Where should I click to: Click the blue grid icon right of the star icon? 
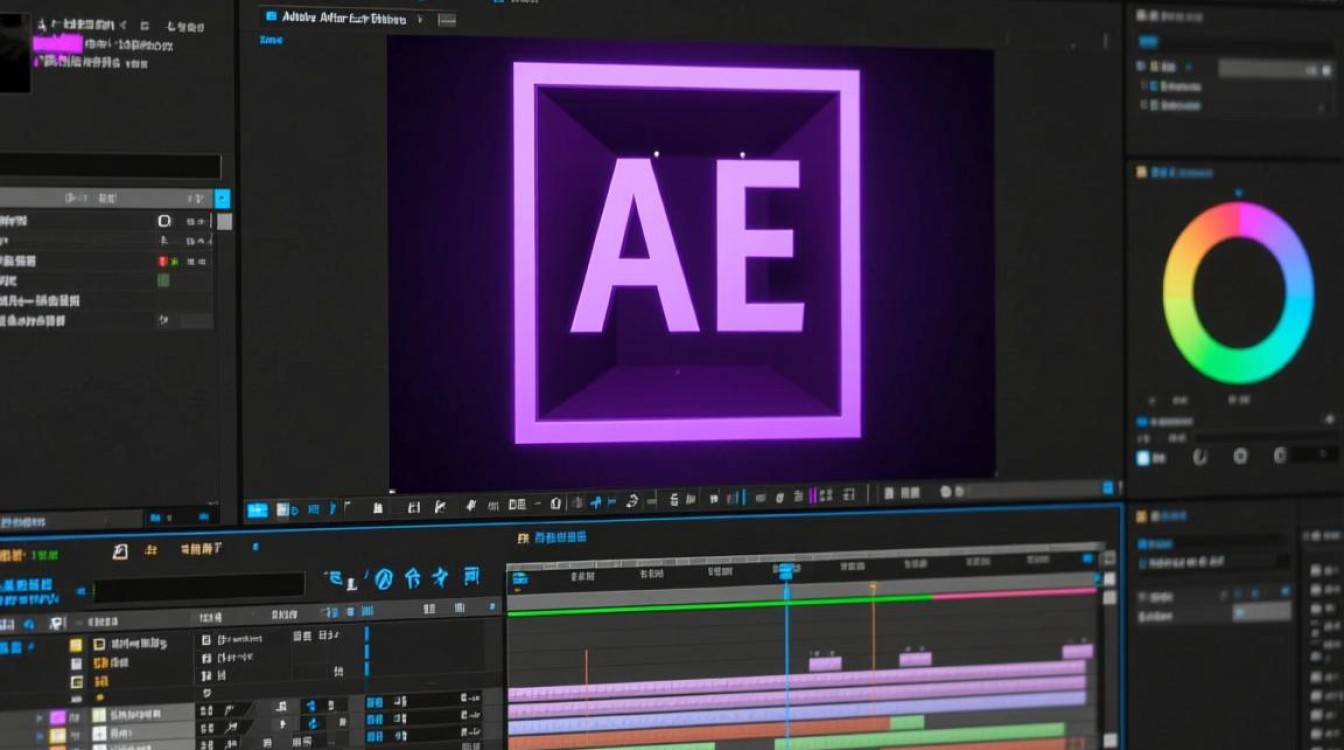pos(471,576)
